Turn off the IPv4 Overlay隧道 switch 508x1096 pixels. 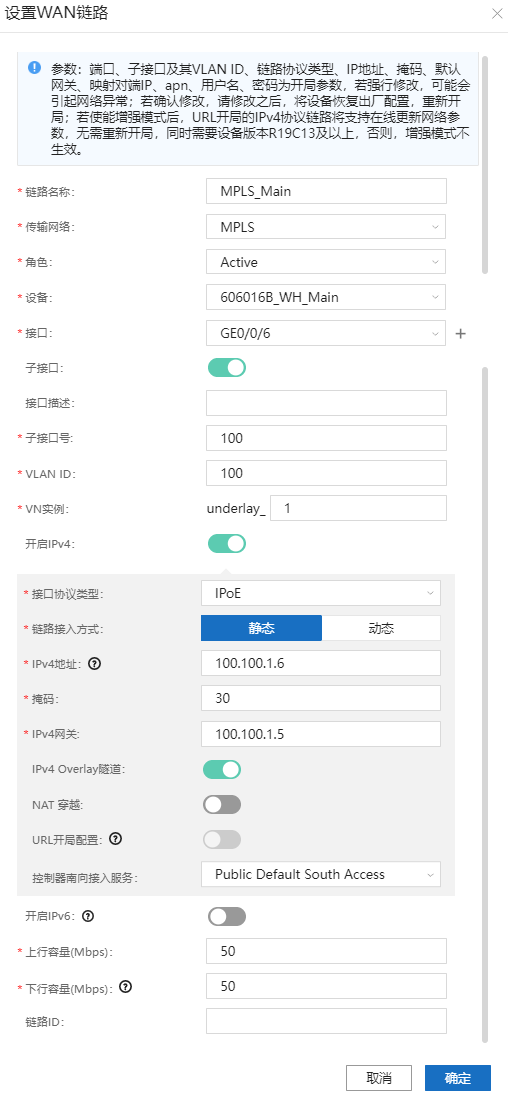click(222, 770)
